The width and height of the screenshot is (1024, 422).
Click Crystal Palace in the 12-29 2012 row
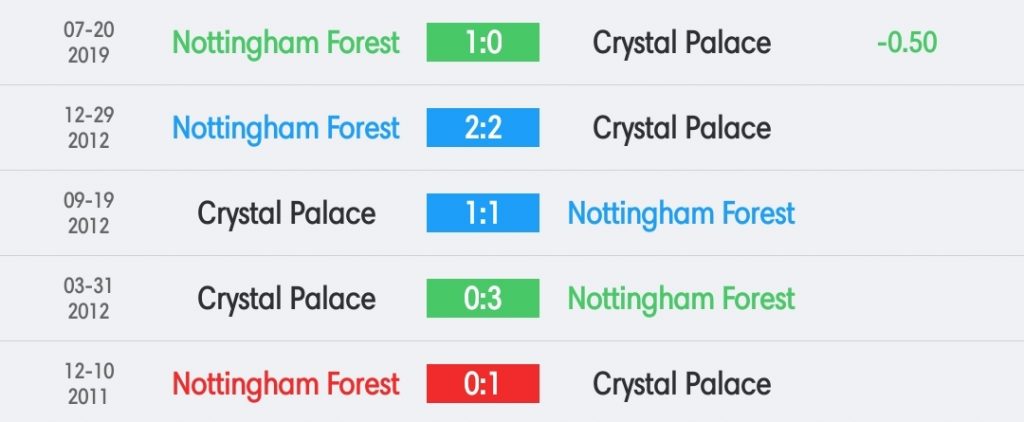point(682,129)
